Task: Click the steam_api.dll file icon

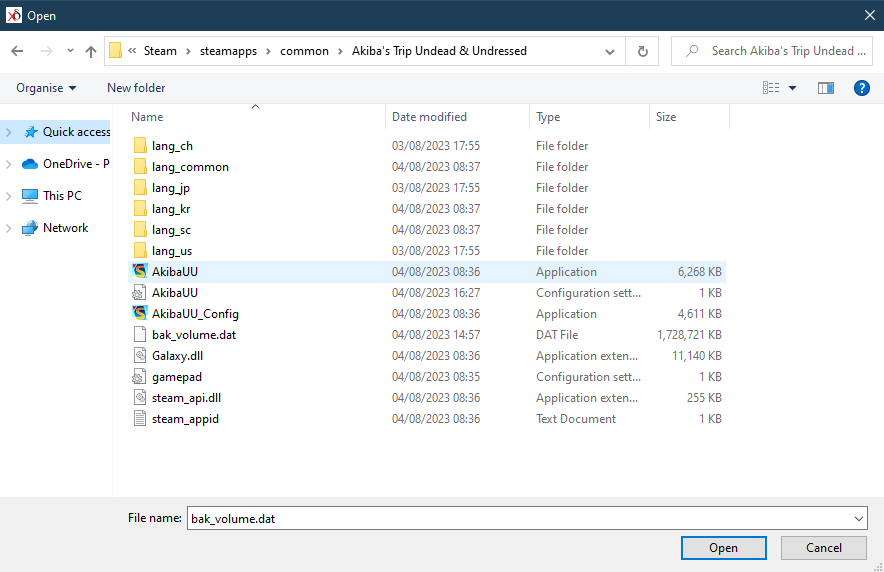Action: [x=140, y=397]
